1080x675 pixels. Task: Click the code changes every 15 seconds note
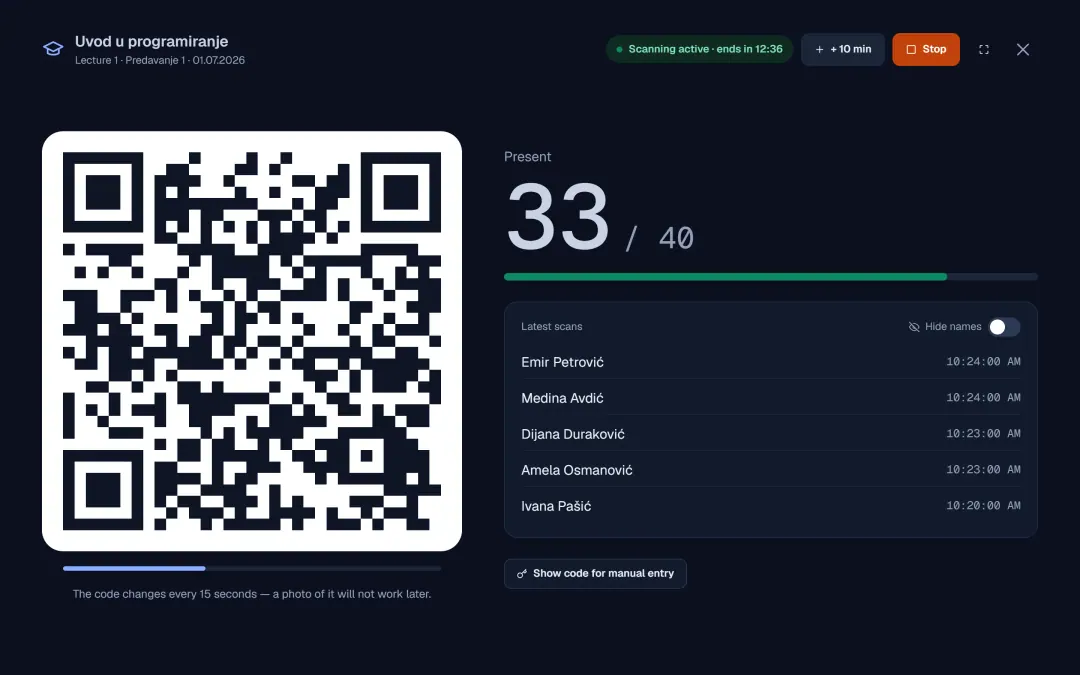(252, 594)
